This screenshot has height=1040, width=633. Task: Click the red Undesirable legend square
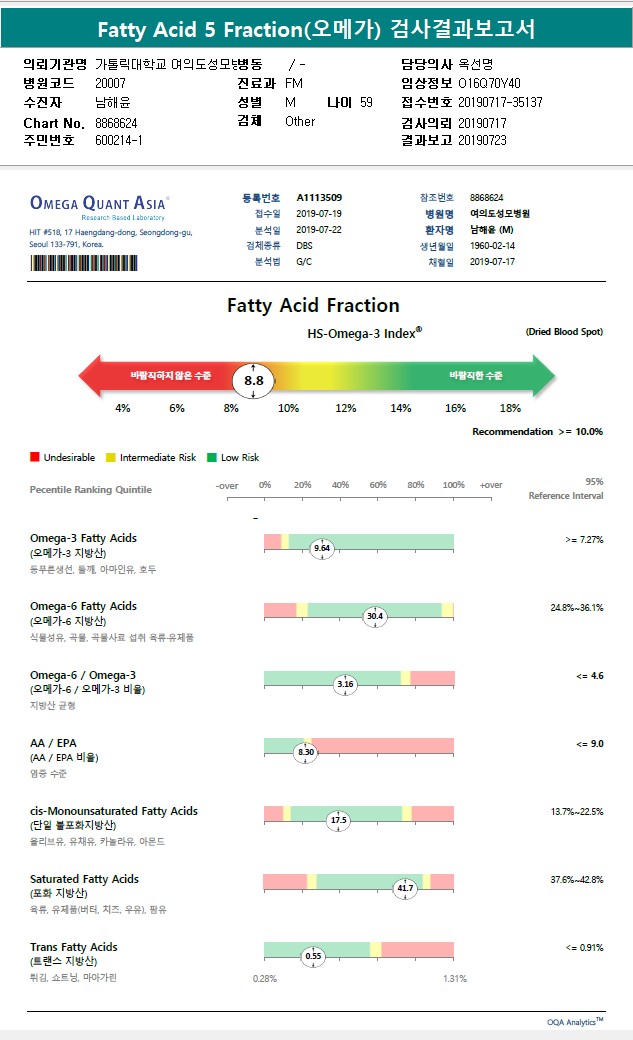point(35,457)
